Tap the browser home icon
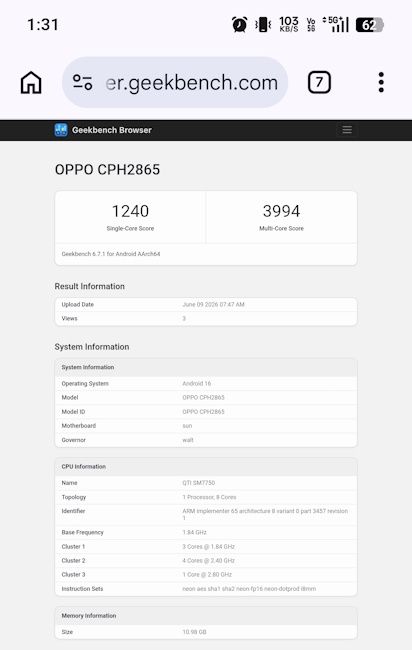412x650 pixels. point(31,82)
